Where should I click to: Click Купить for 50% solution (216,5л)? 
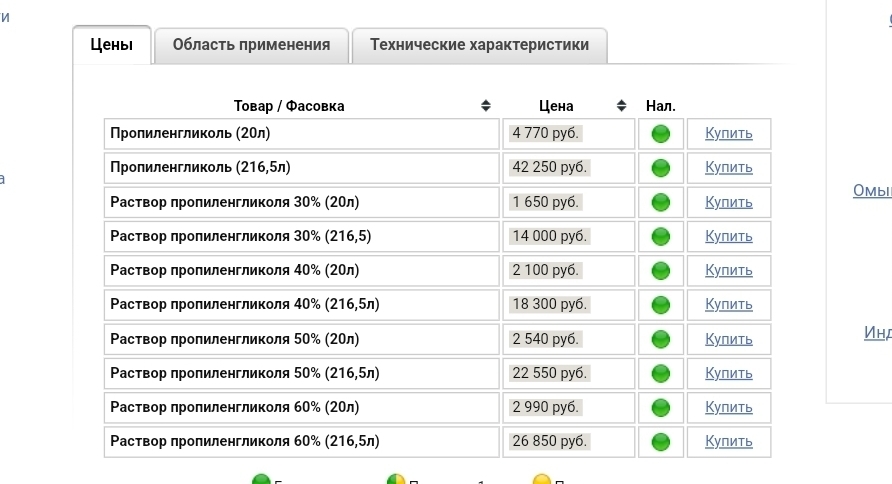point(729,373)
